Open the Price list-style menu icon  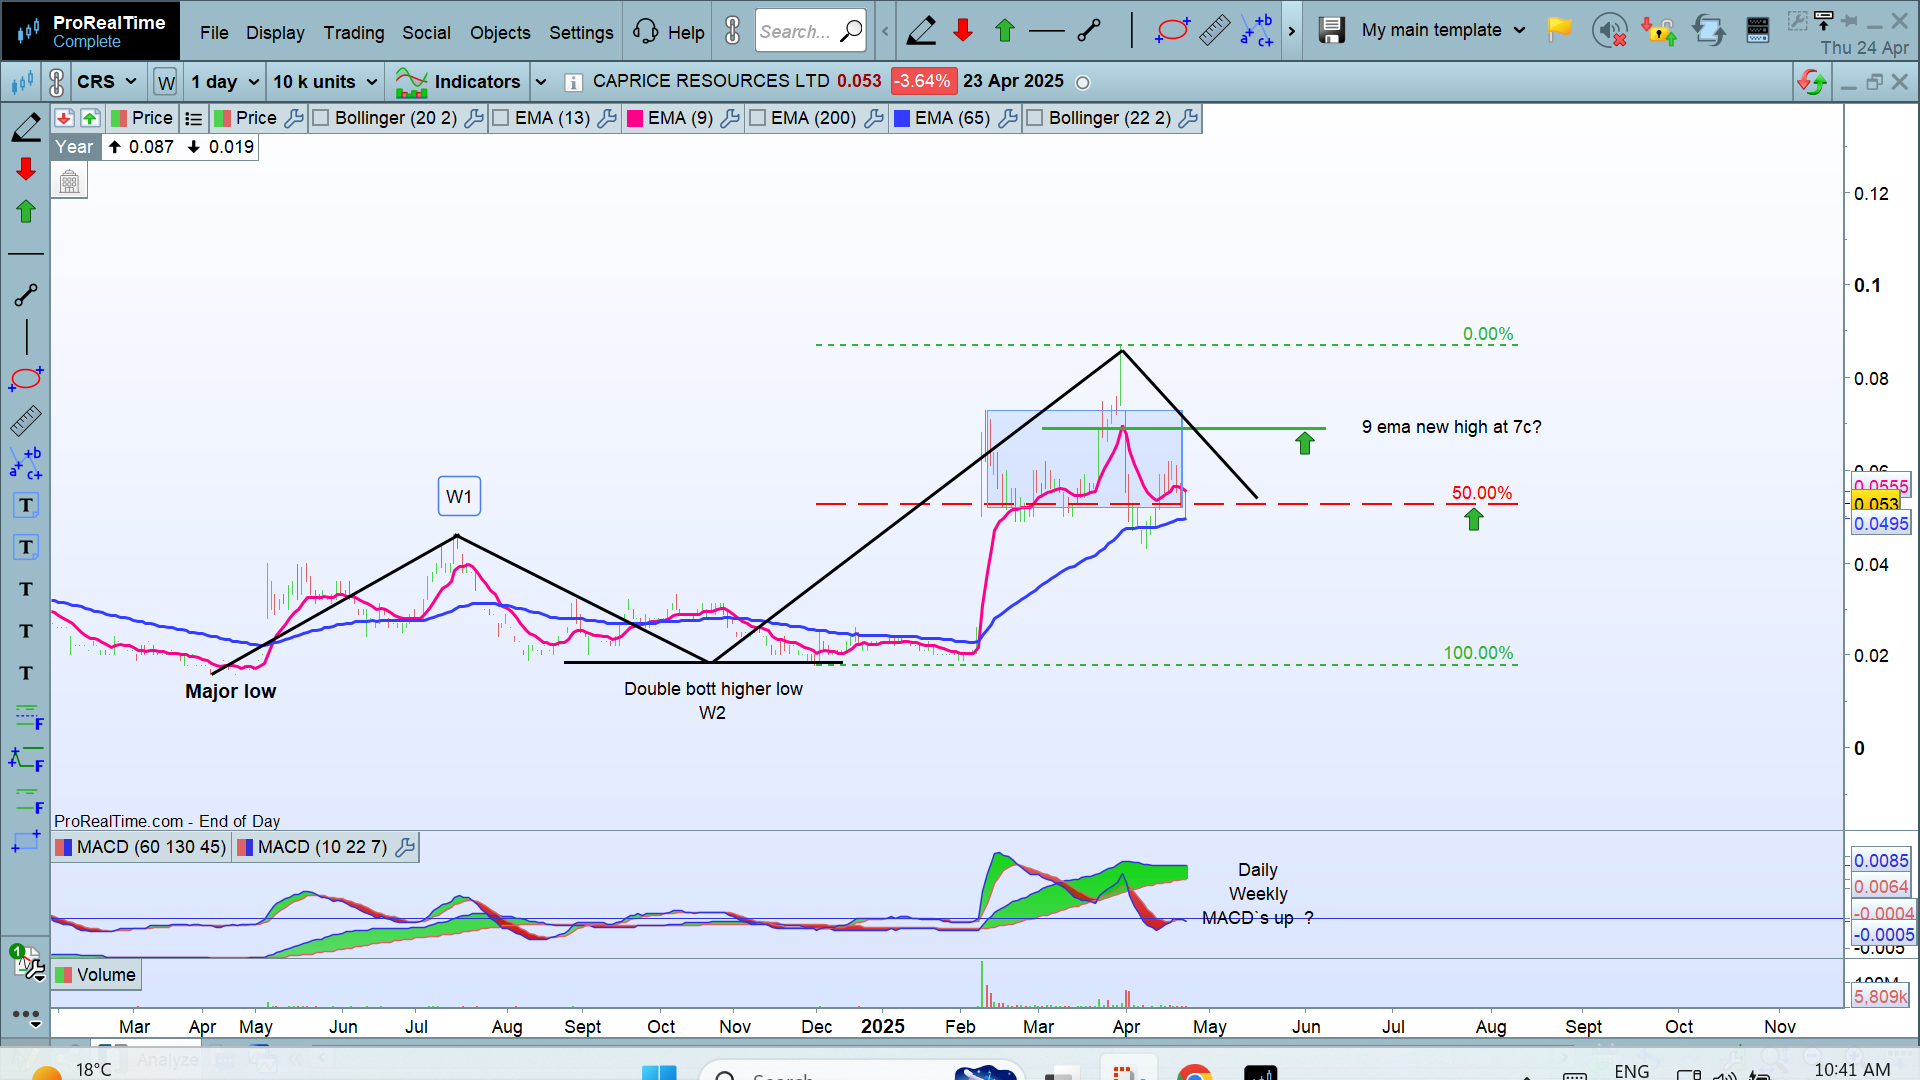coord(193,118)
